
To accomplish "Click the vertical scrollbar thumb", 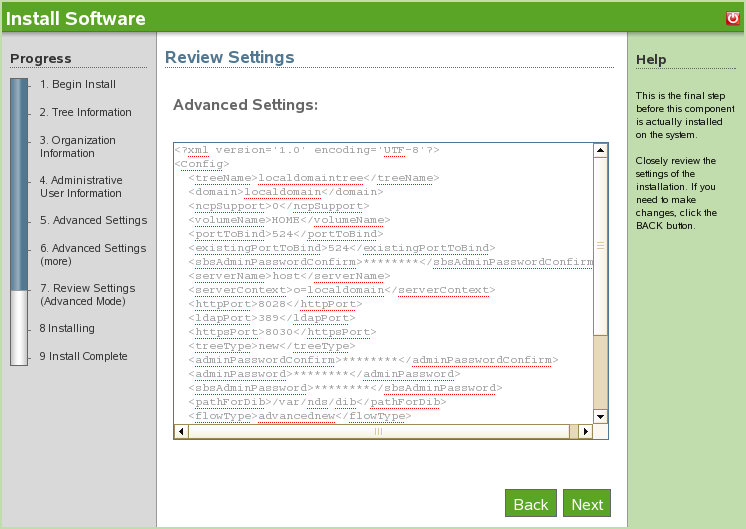I will pos(600,246).
